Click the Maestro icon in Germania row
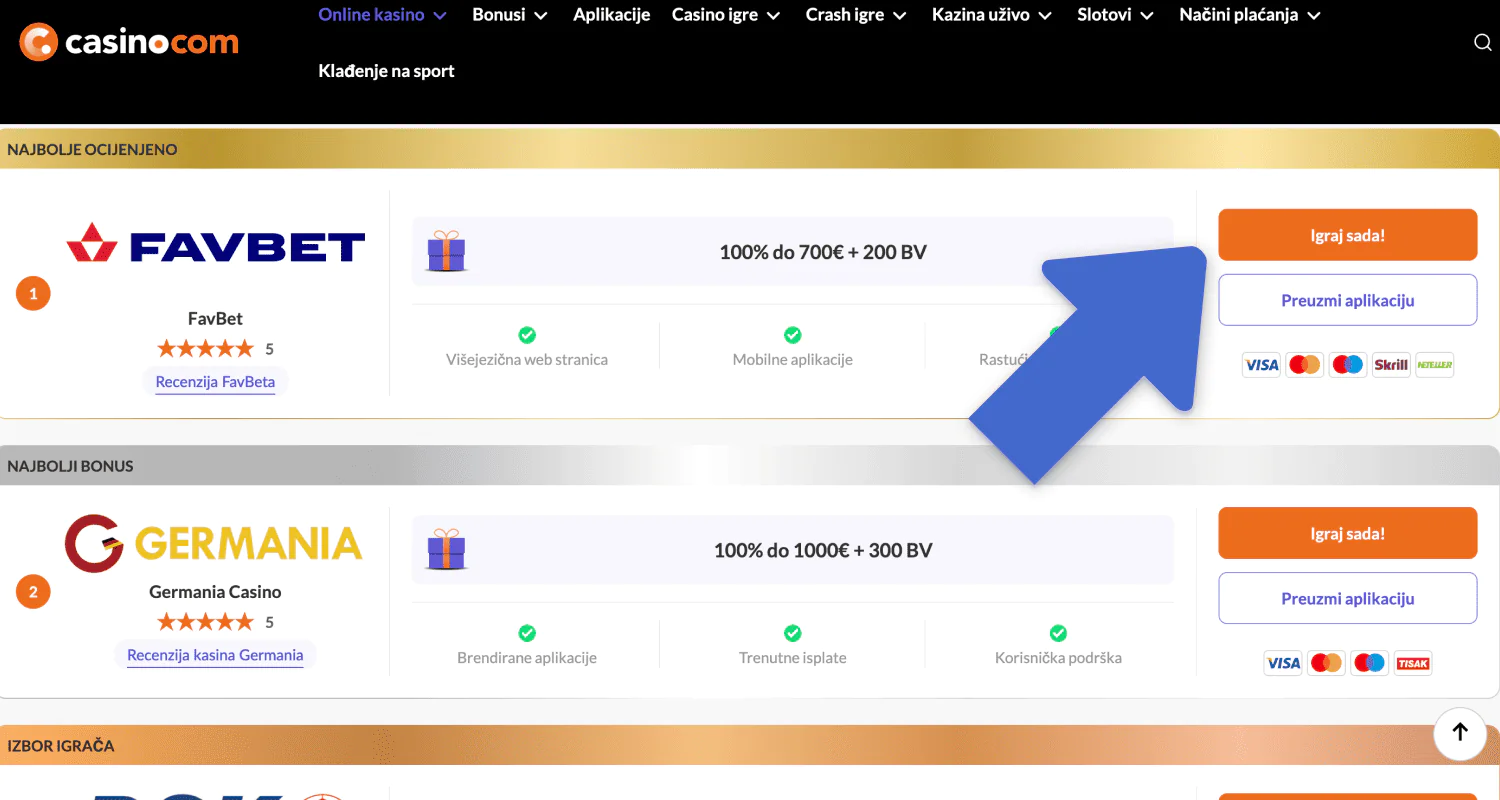1500x800 pixels. click(x=1369, y=663)
